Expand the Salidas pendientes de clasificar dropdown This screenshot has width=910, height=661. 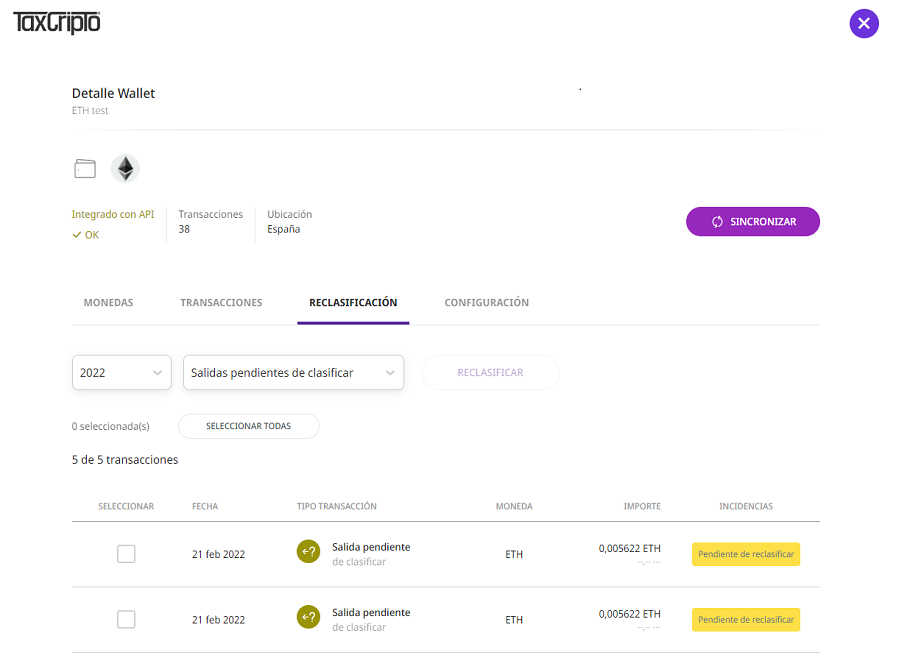point(294,373)
